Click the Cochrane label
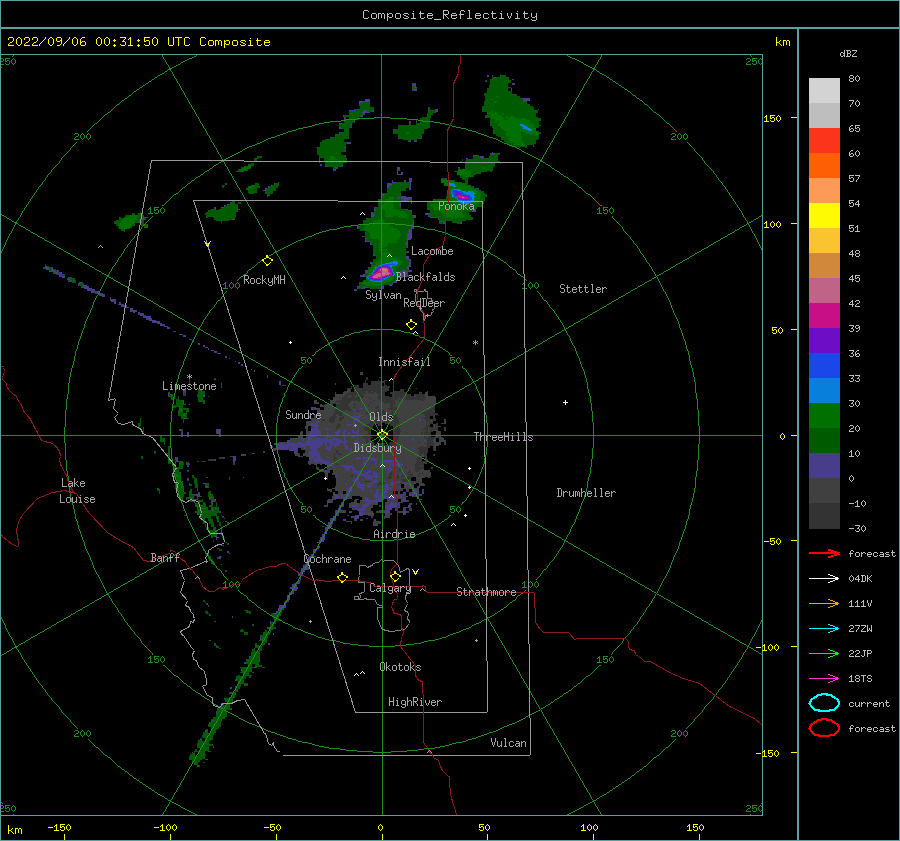 pyautogui.click(x=327, y=559)
